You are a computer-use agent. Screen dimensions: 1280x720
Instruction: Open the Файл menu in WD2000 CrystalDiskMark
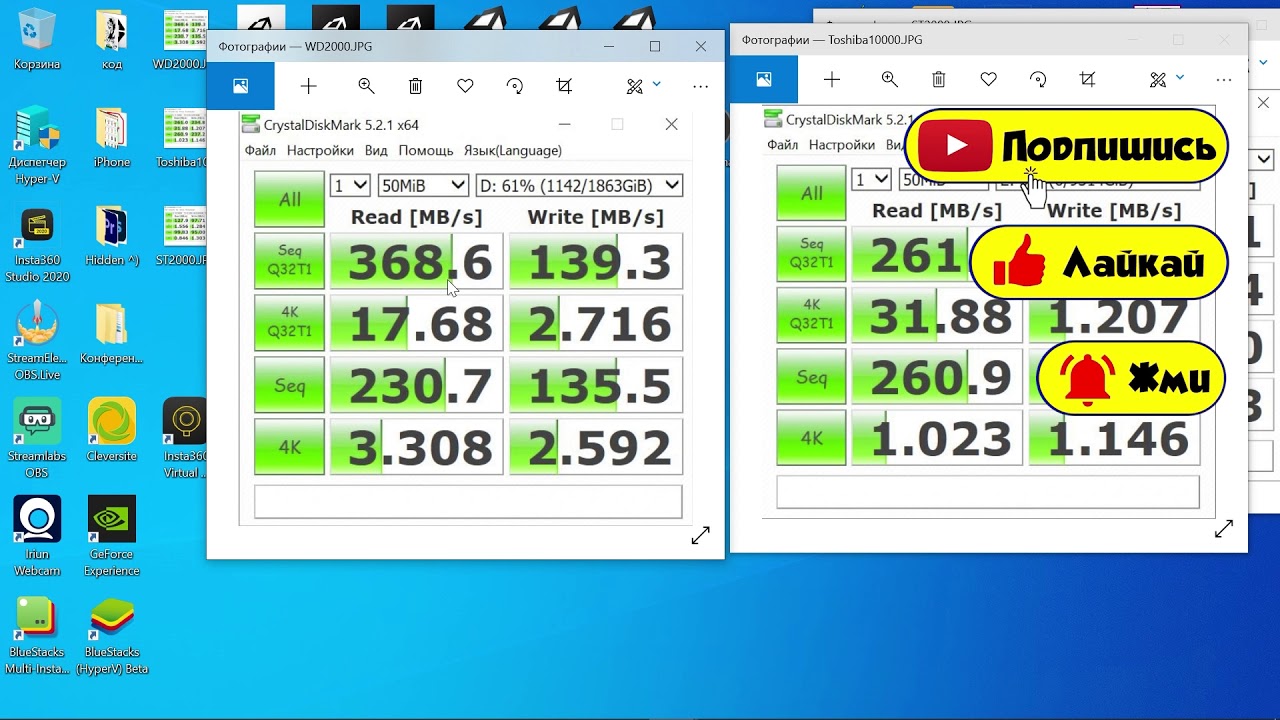tap(260, 150)
